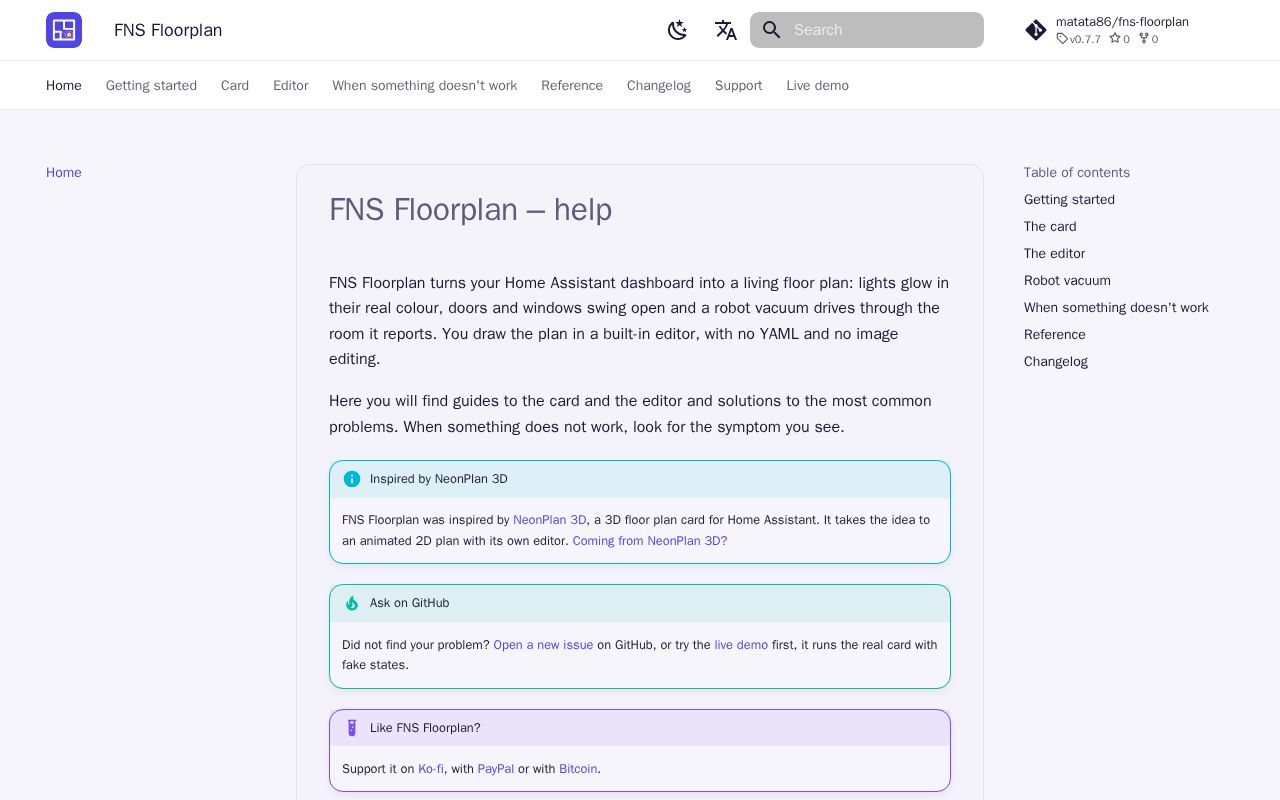Click the v0.7.7 version tag icon
Screen dimensions: 1280x800
(1062, 39)
